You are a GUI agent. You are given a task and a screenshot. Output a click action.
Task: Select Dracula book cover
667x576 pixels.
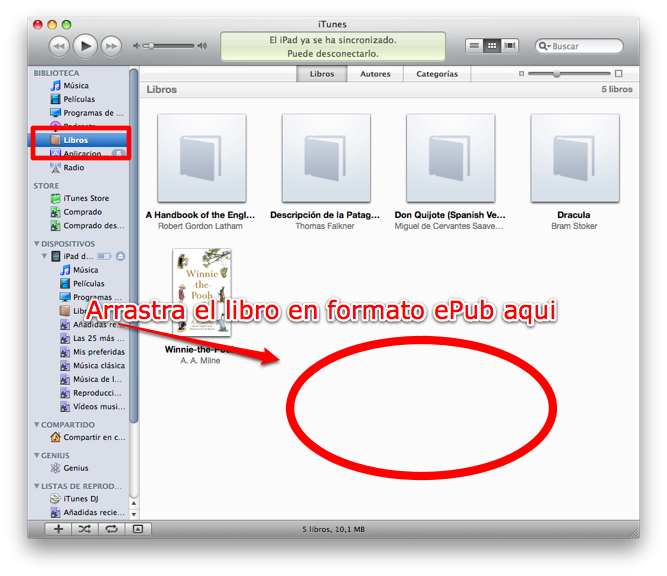[x=575, y=158]
